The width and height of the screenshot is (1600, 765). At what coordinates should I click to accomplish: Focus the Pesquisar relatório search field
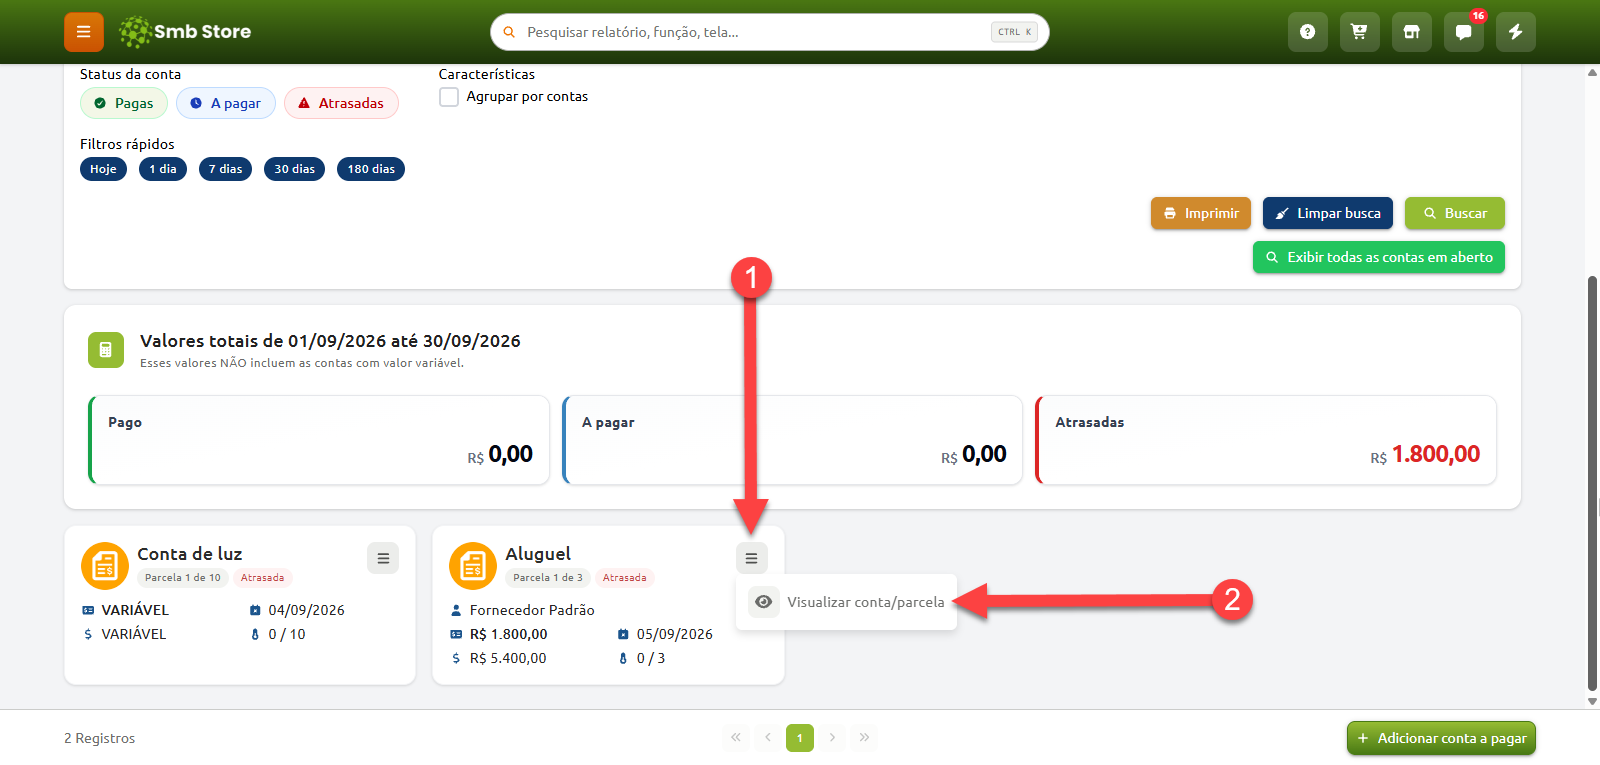770,32
